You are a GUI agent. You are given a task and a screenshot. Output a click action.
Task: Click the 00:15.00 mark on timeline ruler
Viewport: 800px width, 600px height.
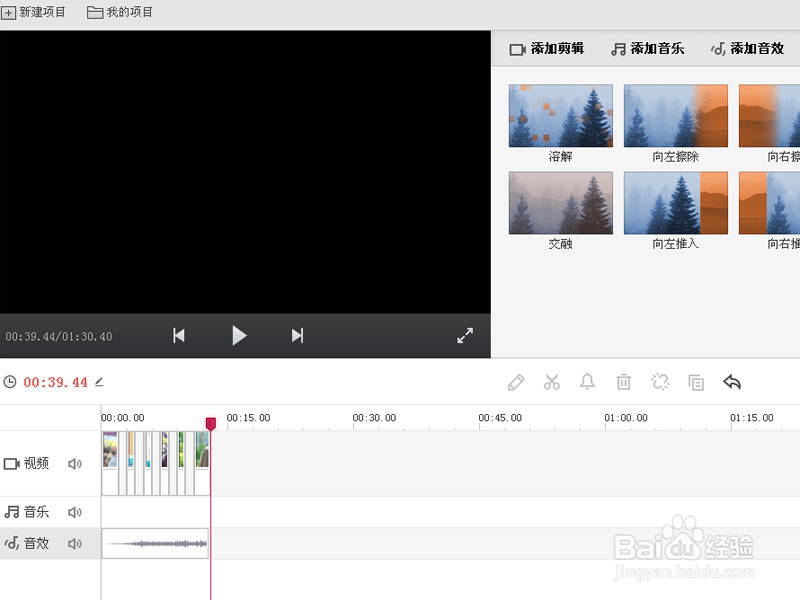[248, 418]
